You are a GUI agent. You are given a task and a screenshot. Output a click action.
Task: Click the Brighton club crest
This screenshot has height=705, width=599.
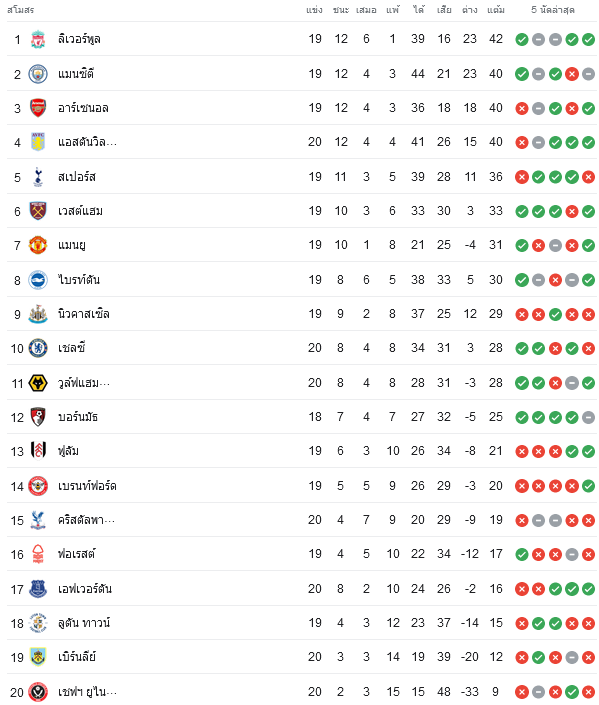tap(38, 280)
